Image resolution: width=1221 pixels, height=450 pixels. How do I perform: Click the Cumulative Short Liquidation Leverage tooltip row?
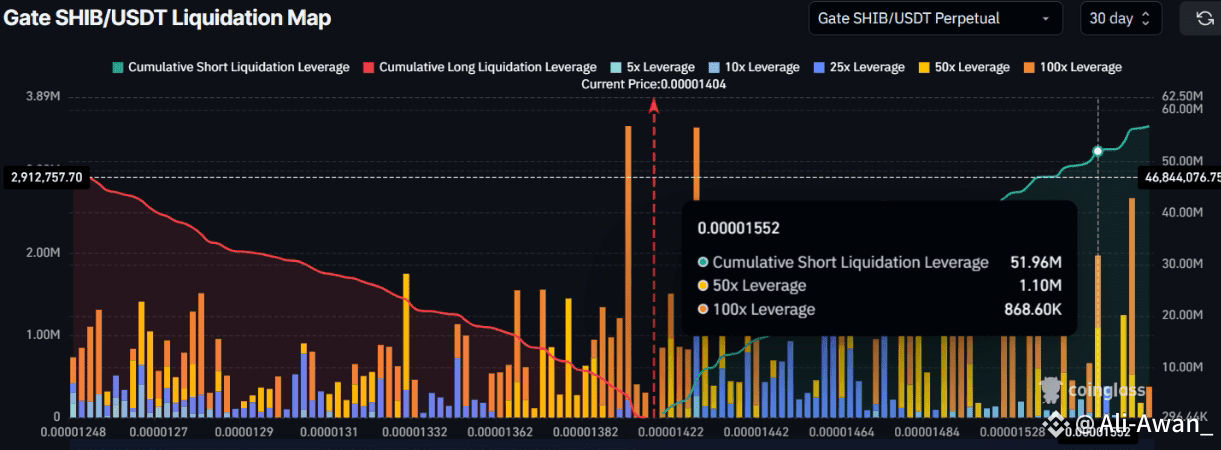coord(880,262)
